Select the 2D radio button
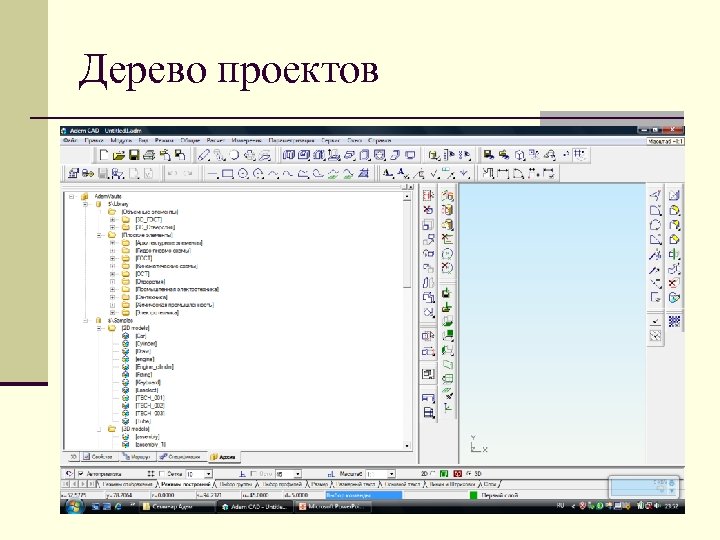This screenshot has width=720, height=540. coord(432,473)
